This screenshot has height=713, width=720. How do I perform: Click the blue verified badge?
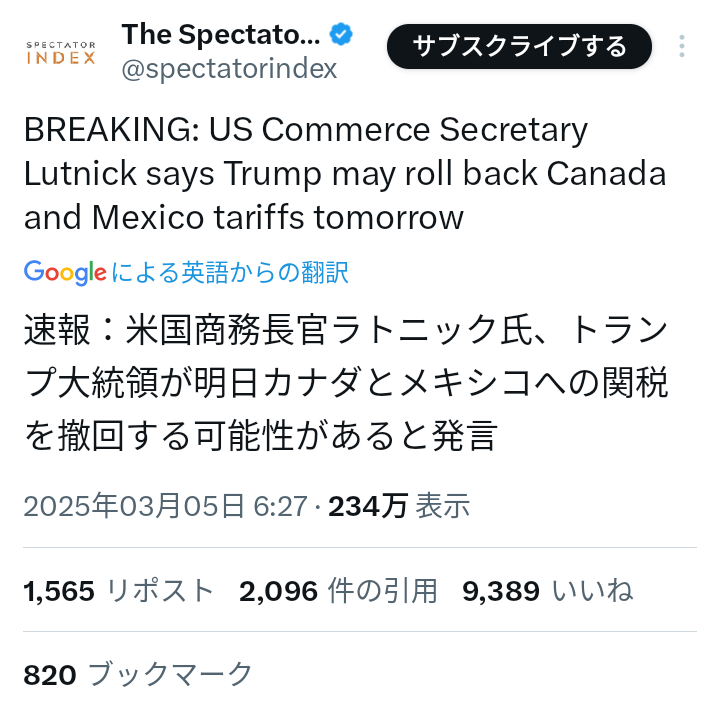pyautogui.click(x=342, y=35)
